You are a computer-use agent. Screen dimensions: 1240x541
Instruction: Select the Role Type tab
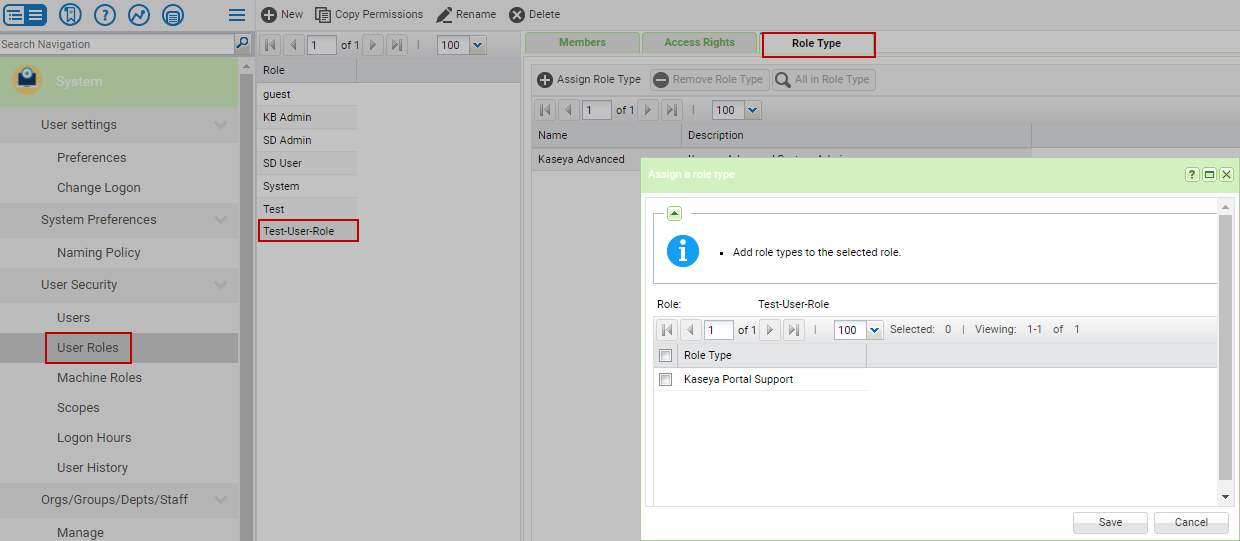tap(817, 44)
